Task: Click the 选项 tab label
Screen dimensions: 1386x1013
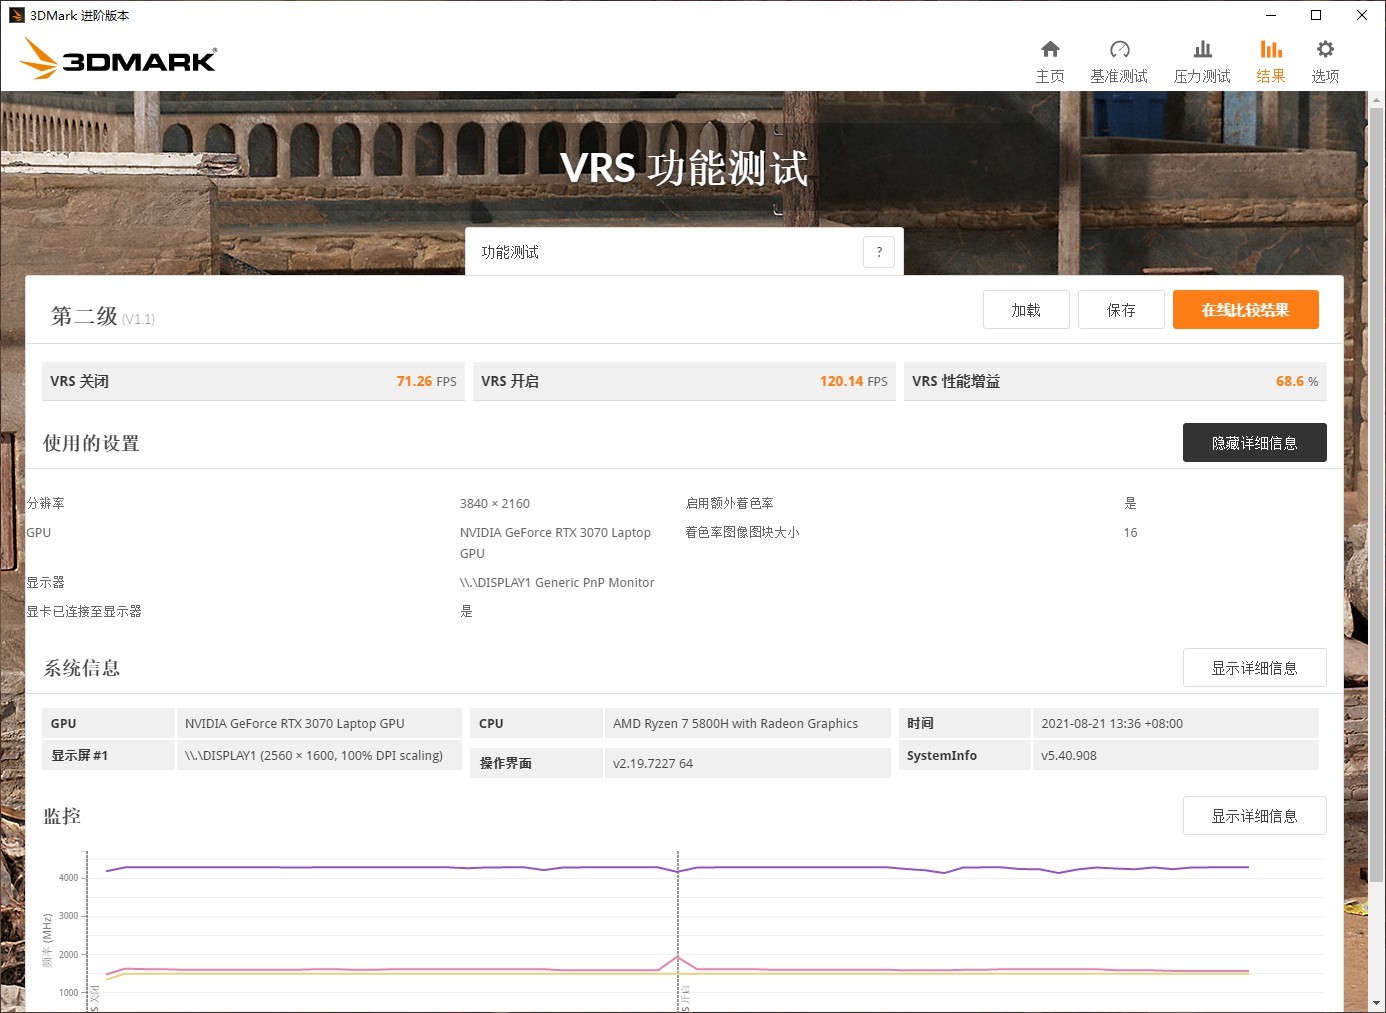Action: [x=1325, y=76]
